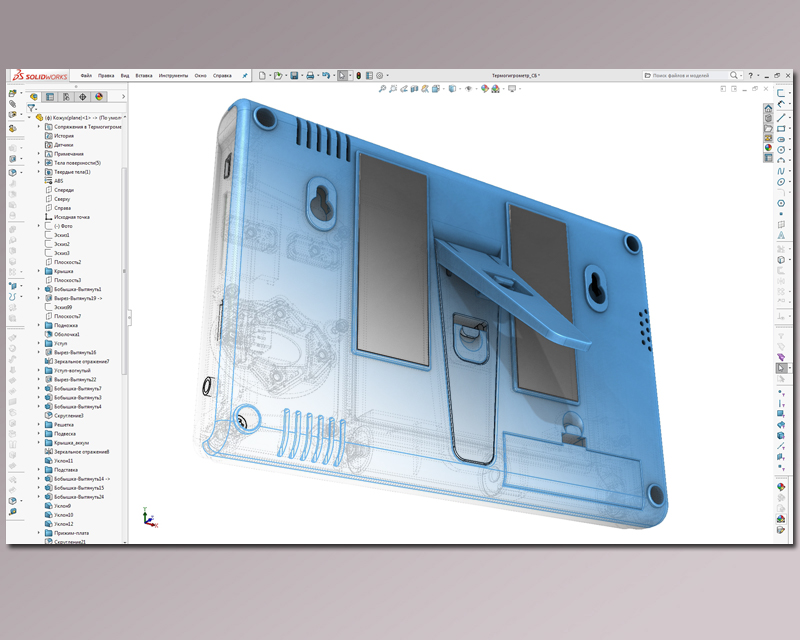Toggle the Hide/Show Items eye tool

[469, 90]
